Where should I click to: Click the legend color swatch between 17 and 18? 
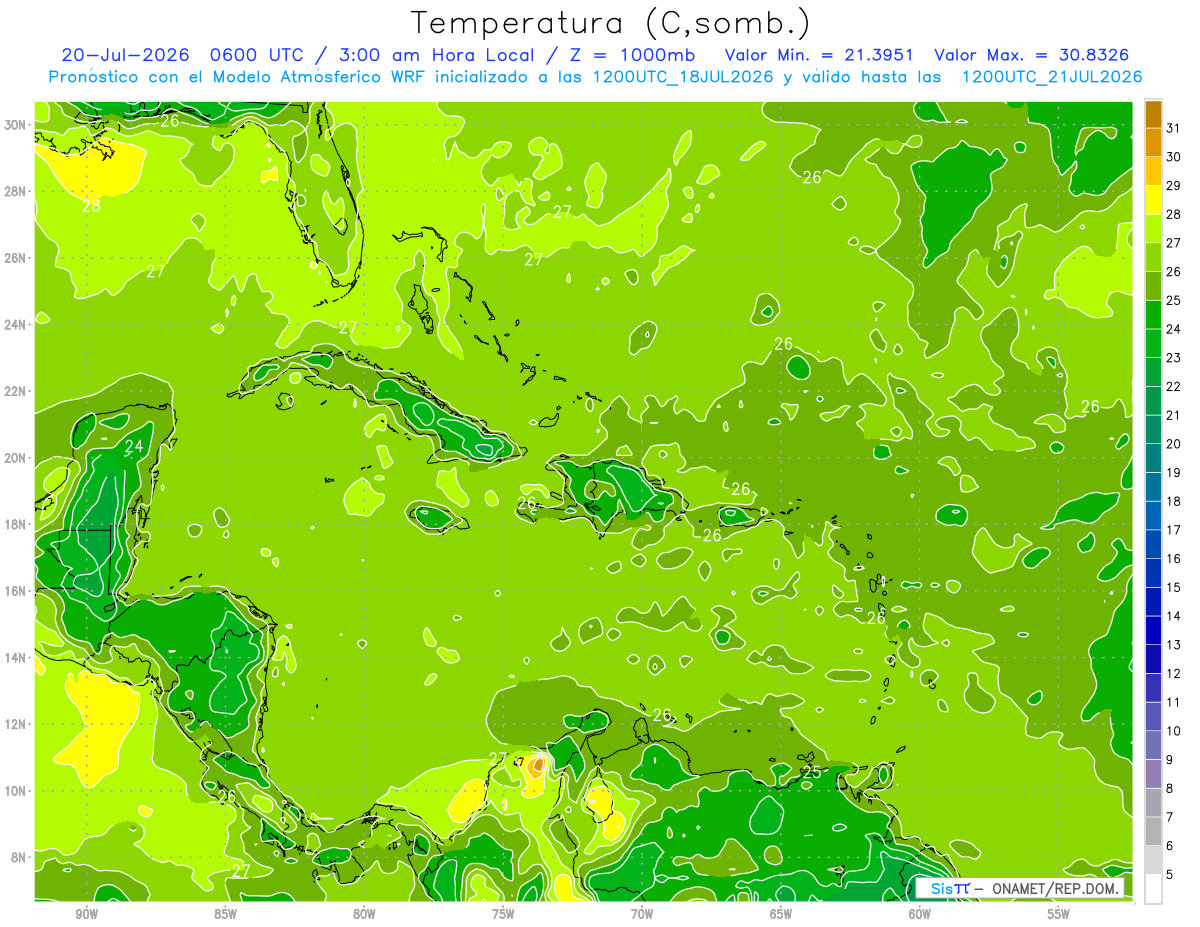click(1153, 515)
